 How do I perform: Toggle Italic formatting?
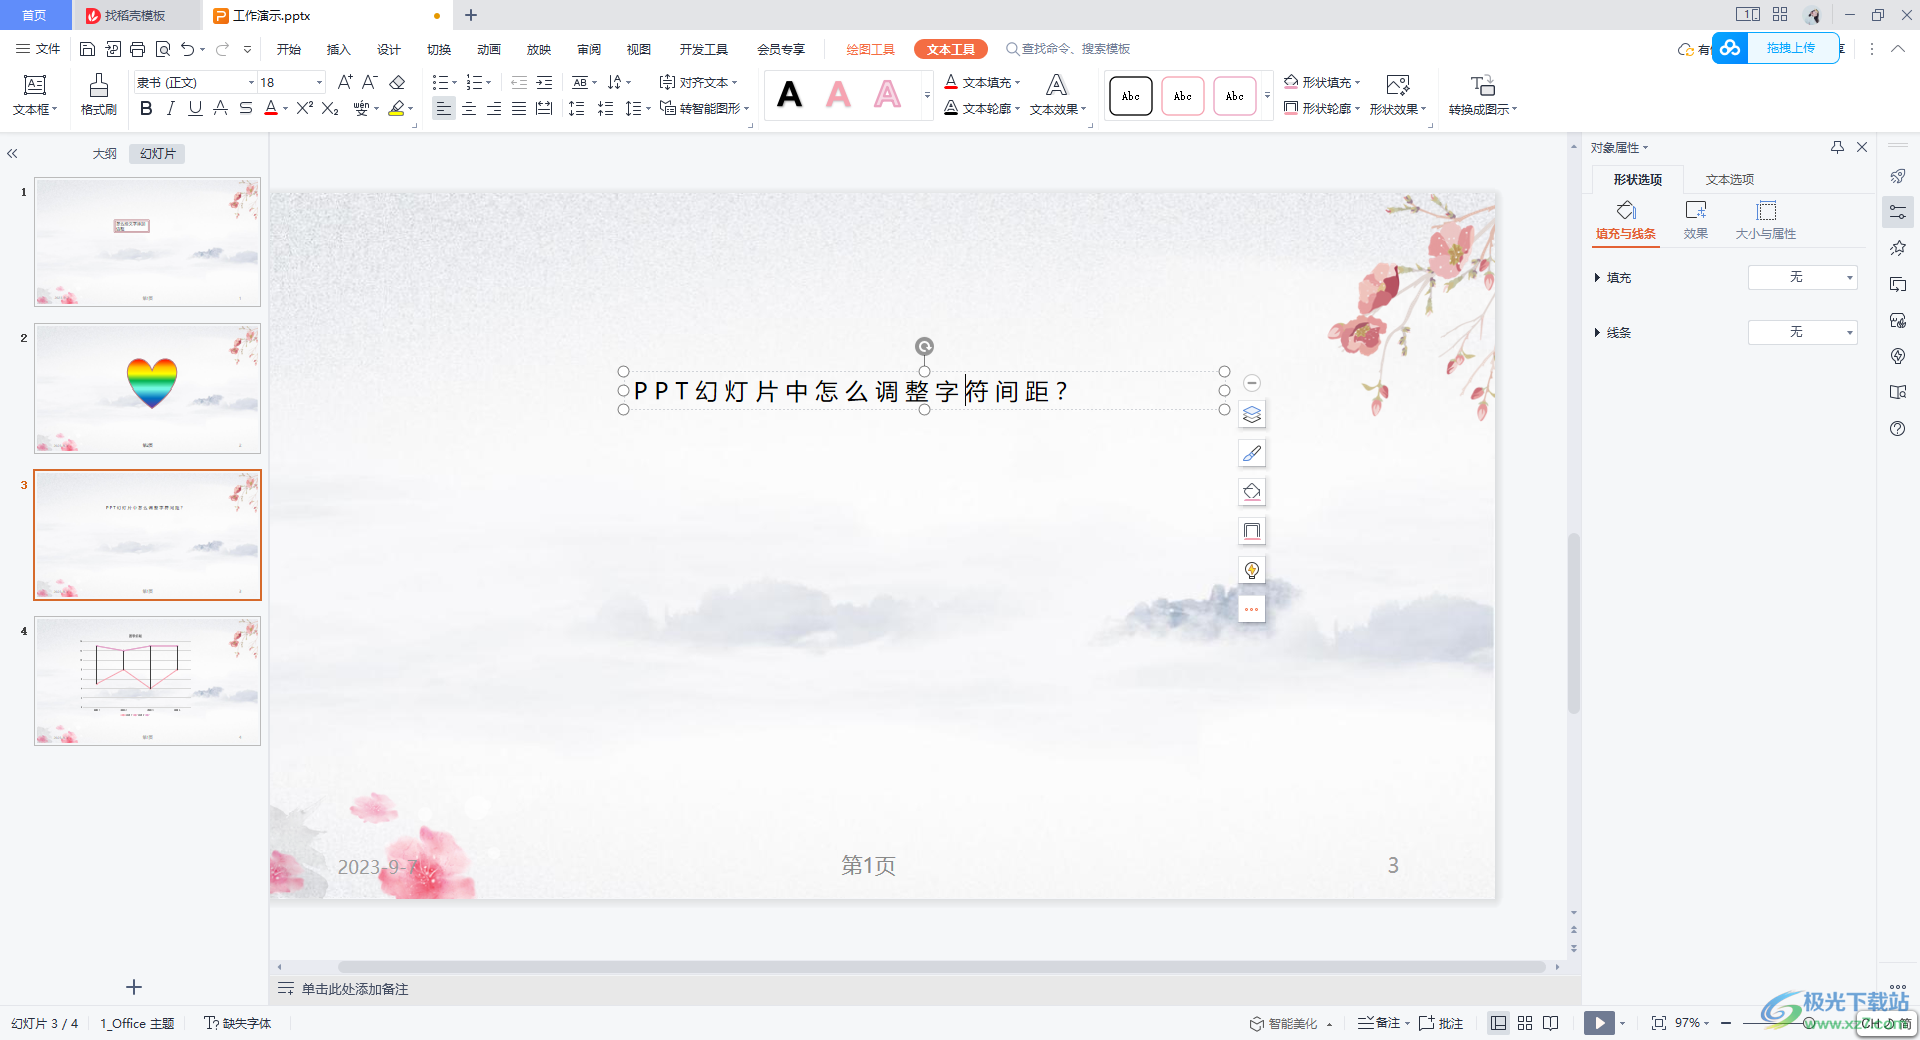click(171, 108)
